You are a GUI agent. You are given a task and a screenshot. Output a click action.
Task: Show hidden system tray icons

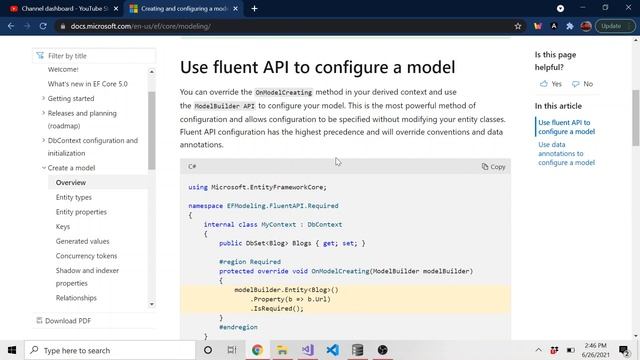tap(538, 350)
